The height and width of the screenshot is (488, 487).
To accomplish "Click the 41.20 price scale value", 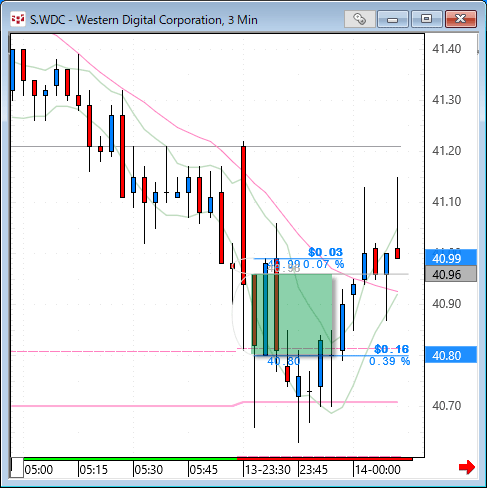I will coord(446,151).
